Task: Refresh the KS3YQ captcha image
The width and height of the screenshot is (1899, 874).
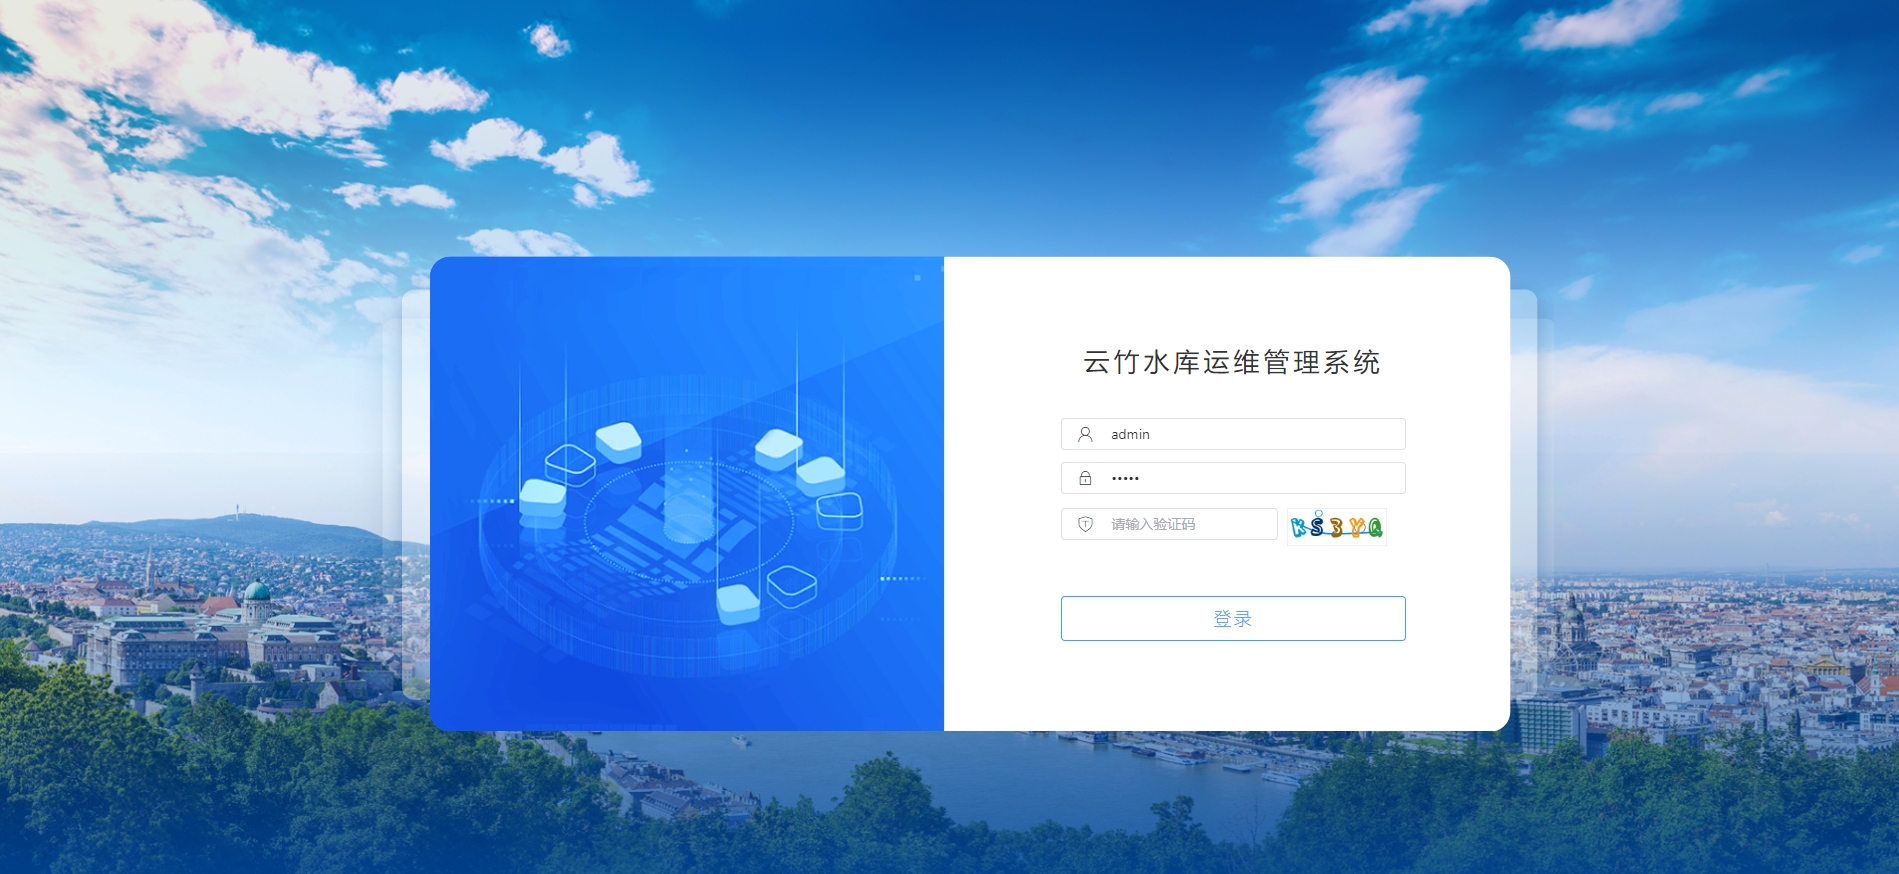Action: (1336, 526)
